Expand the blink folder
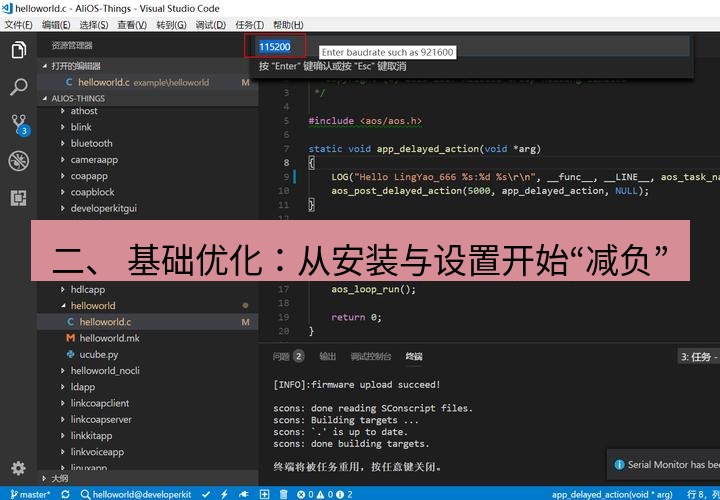720x500 pixels. coord(62,127)
